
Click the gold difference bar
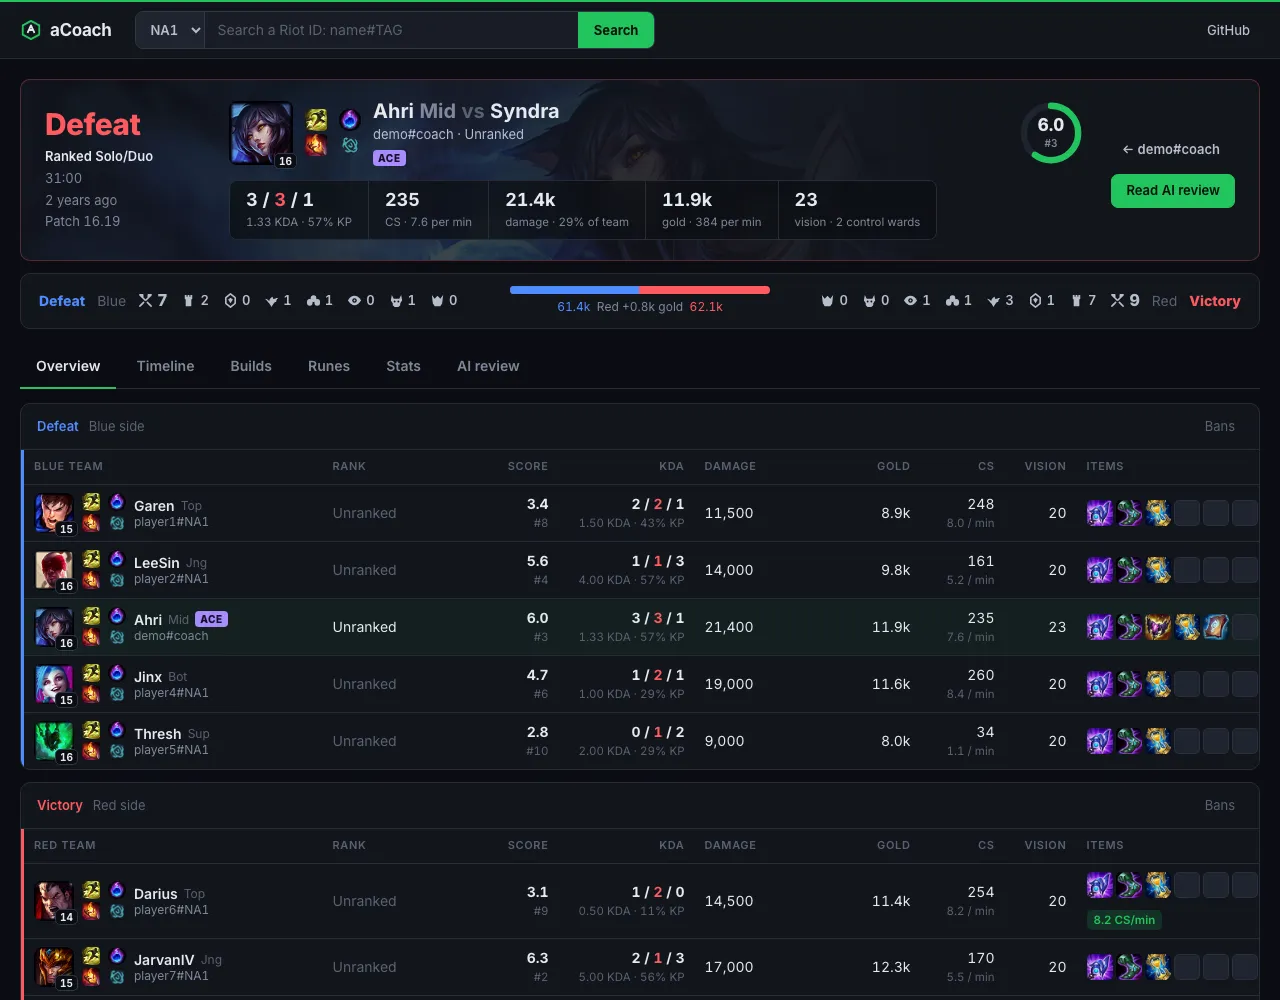point(640,290)
